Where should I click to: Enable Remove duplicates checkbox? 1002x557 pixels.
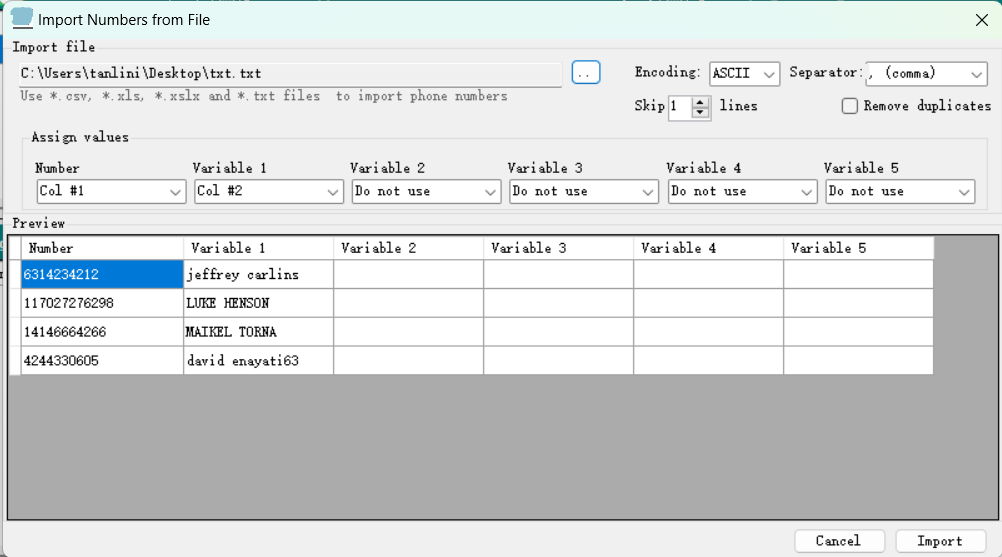[x=850, y=106]
